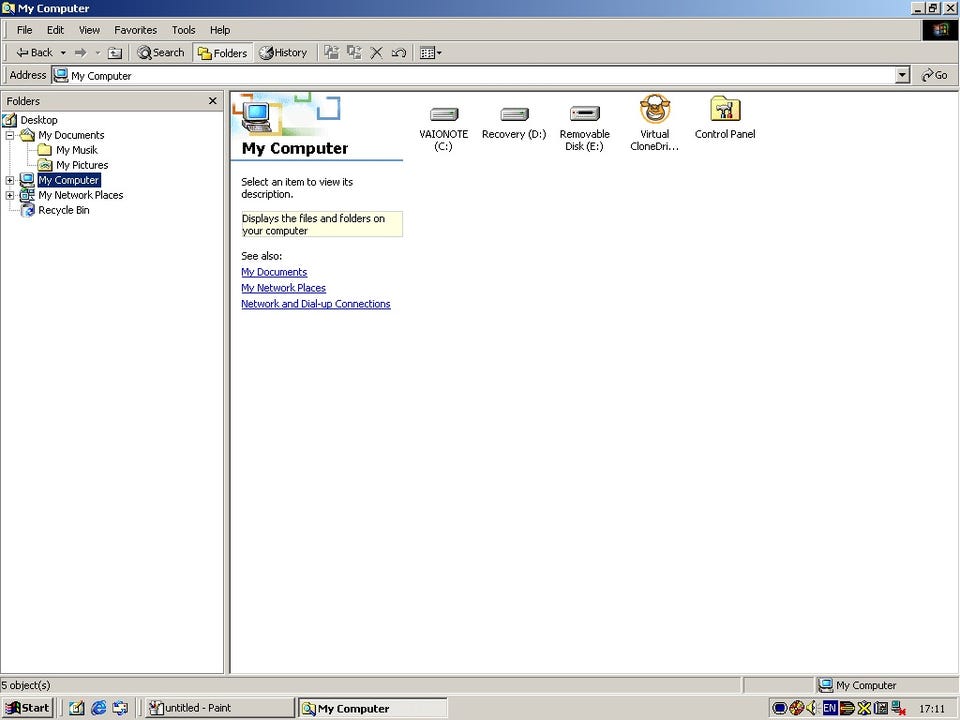Select My Computer in the folder tree
Screen dimensions: 960x720
point(69,180)
